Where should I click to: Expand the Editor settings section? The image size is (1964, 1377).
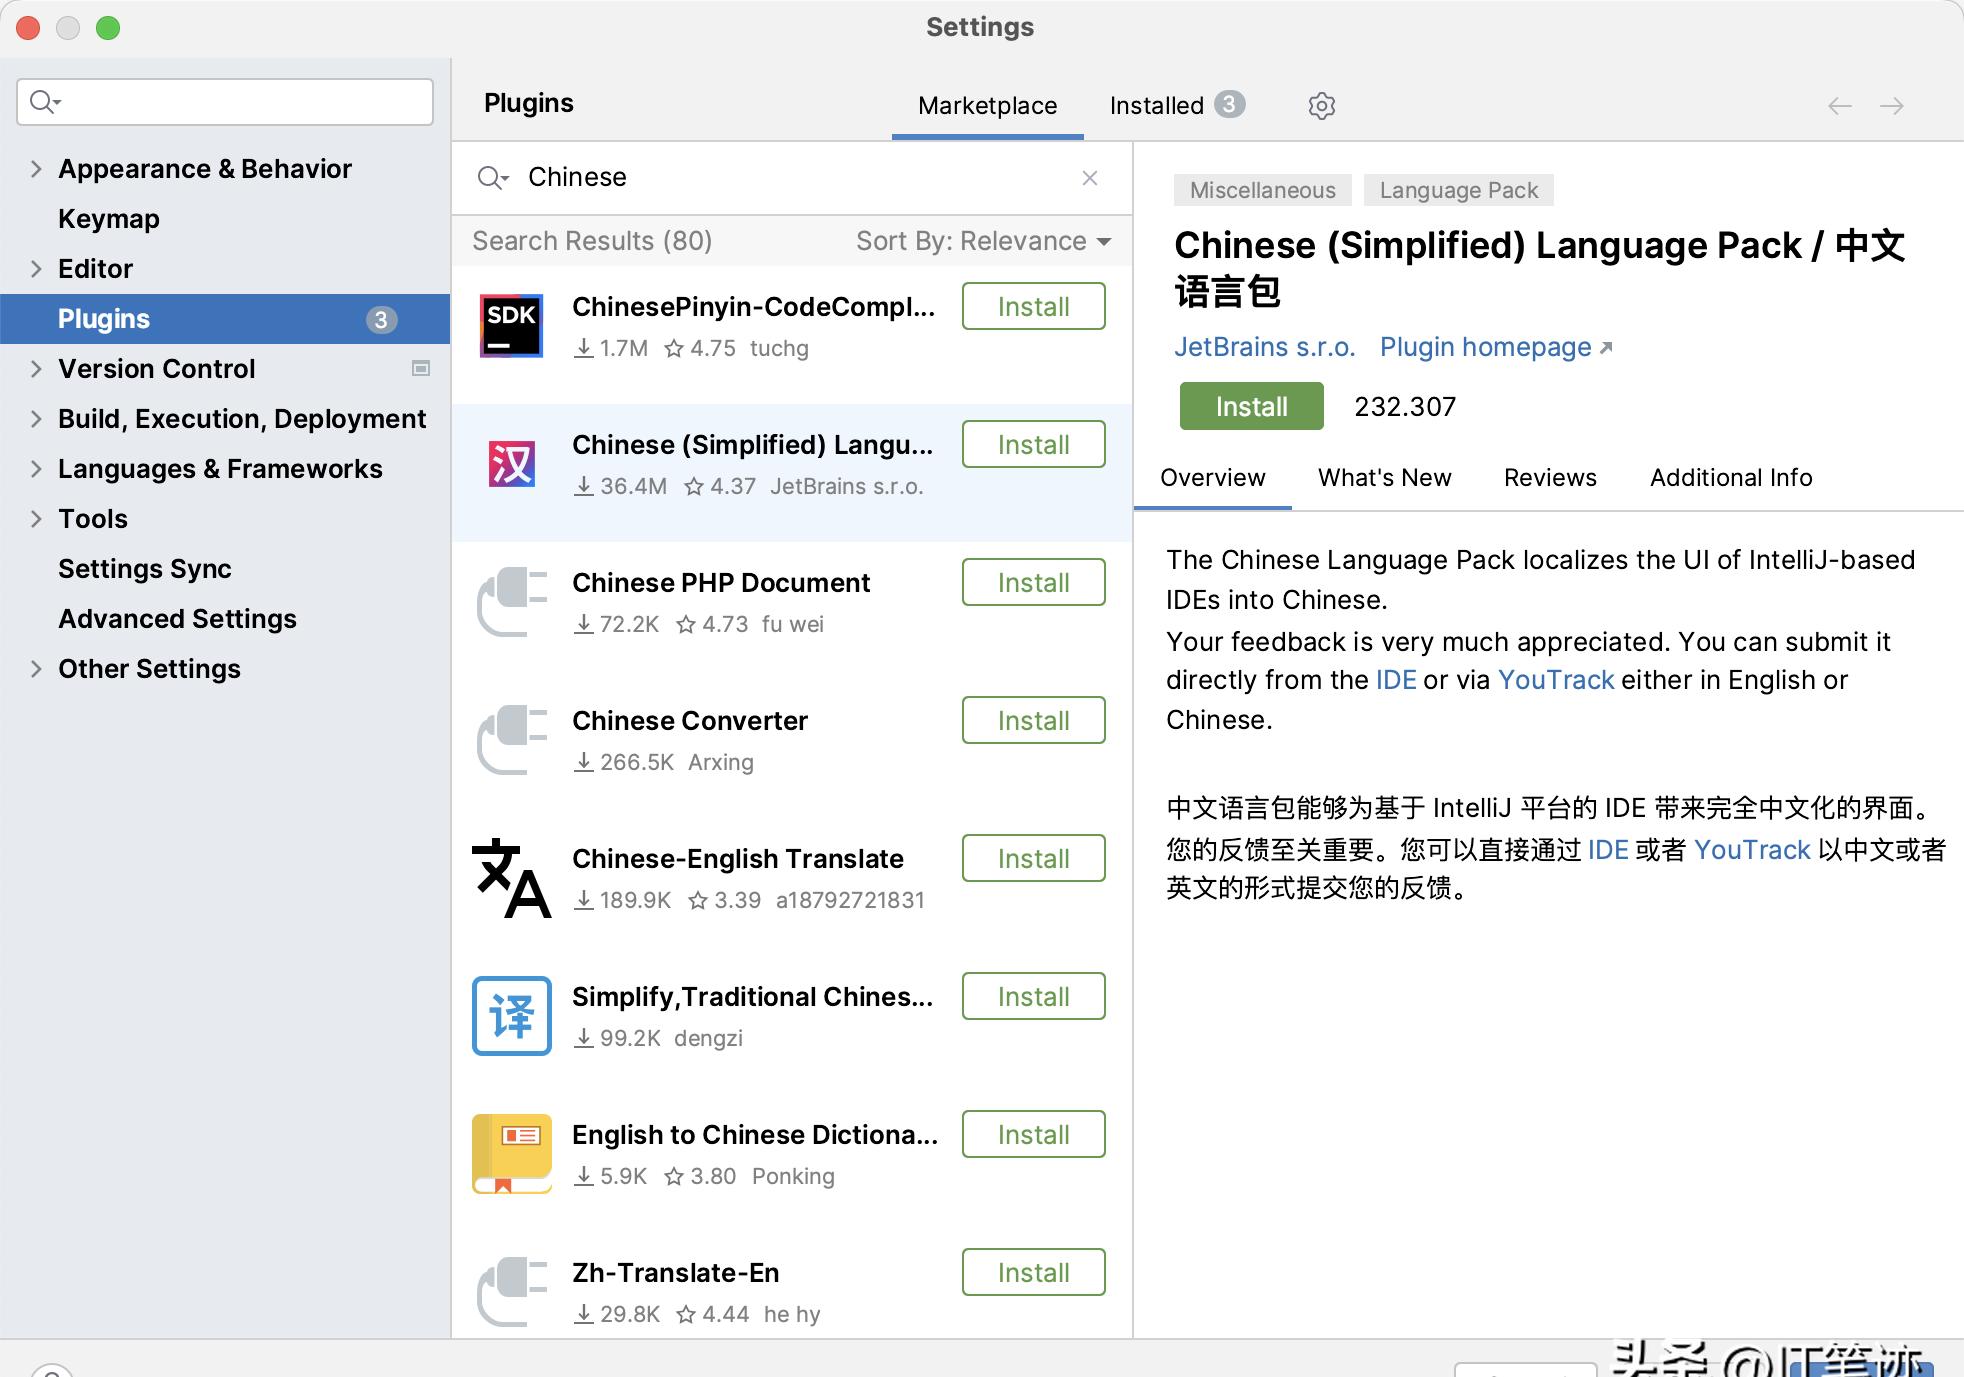pos(36,269)
